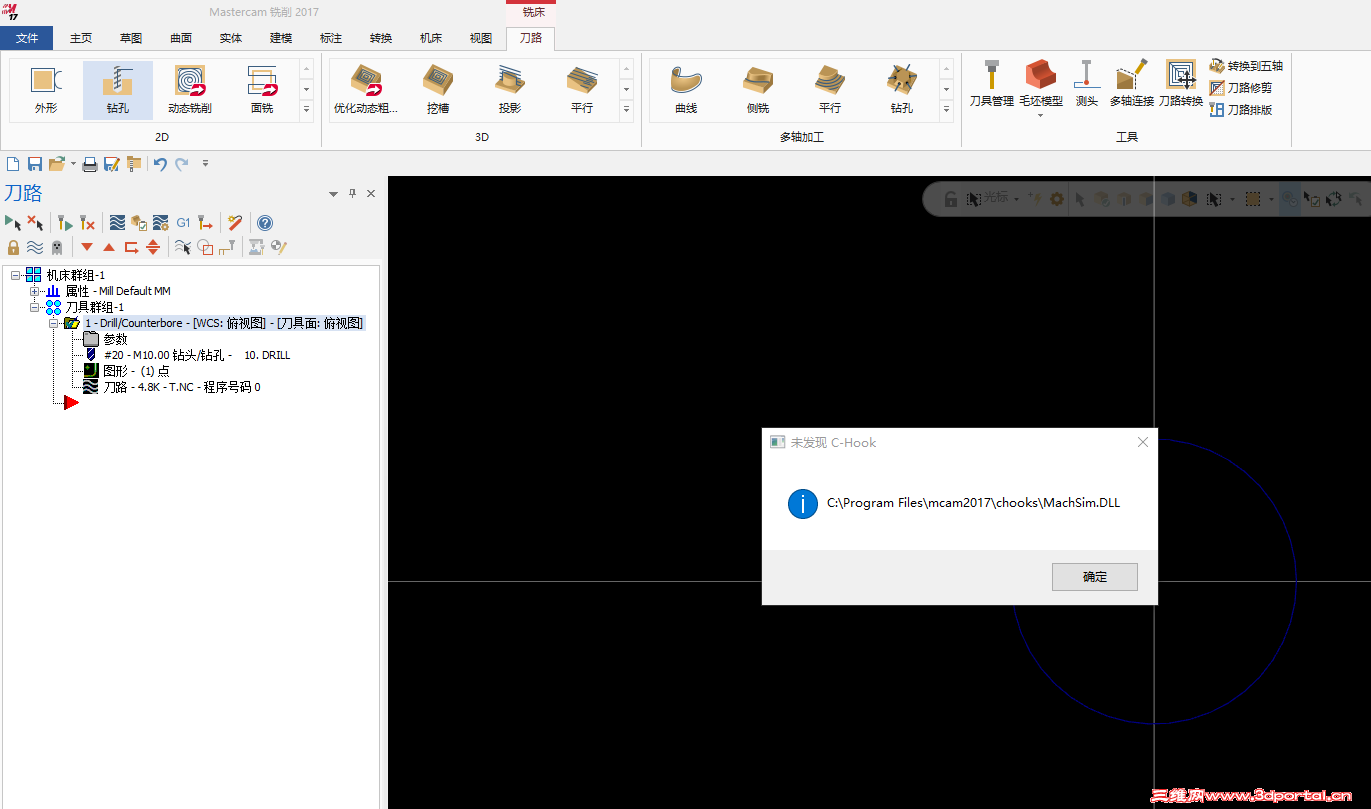Save the file using the floppy disk icon
This screenshot has height=809, width=1371.
(x=34, y=164)
